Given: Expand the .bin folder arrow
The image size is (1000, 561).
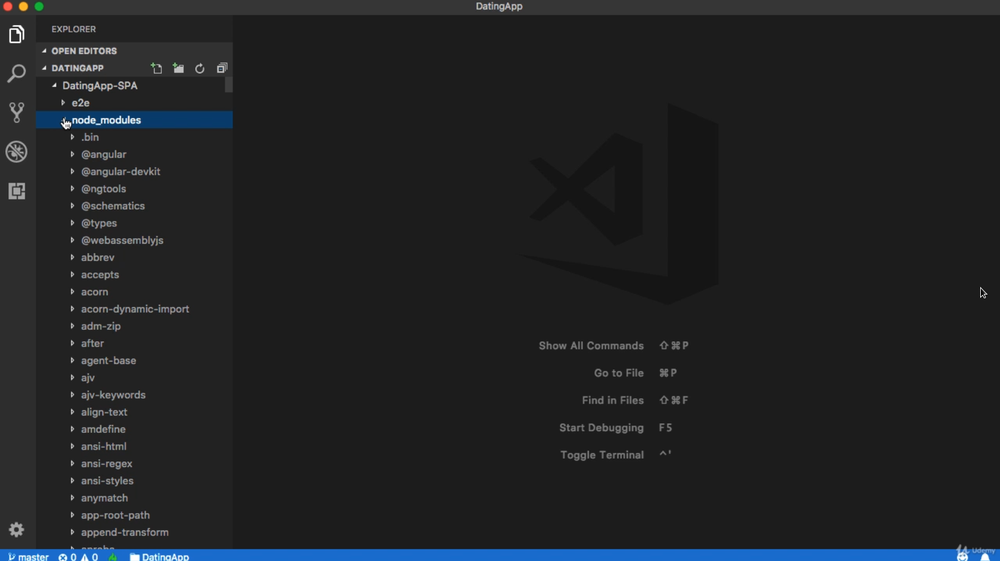Looking at the screenshot, I should (x=72, y=137).
